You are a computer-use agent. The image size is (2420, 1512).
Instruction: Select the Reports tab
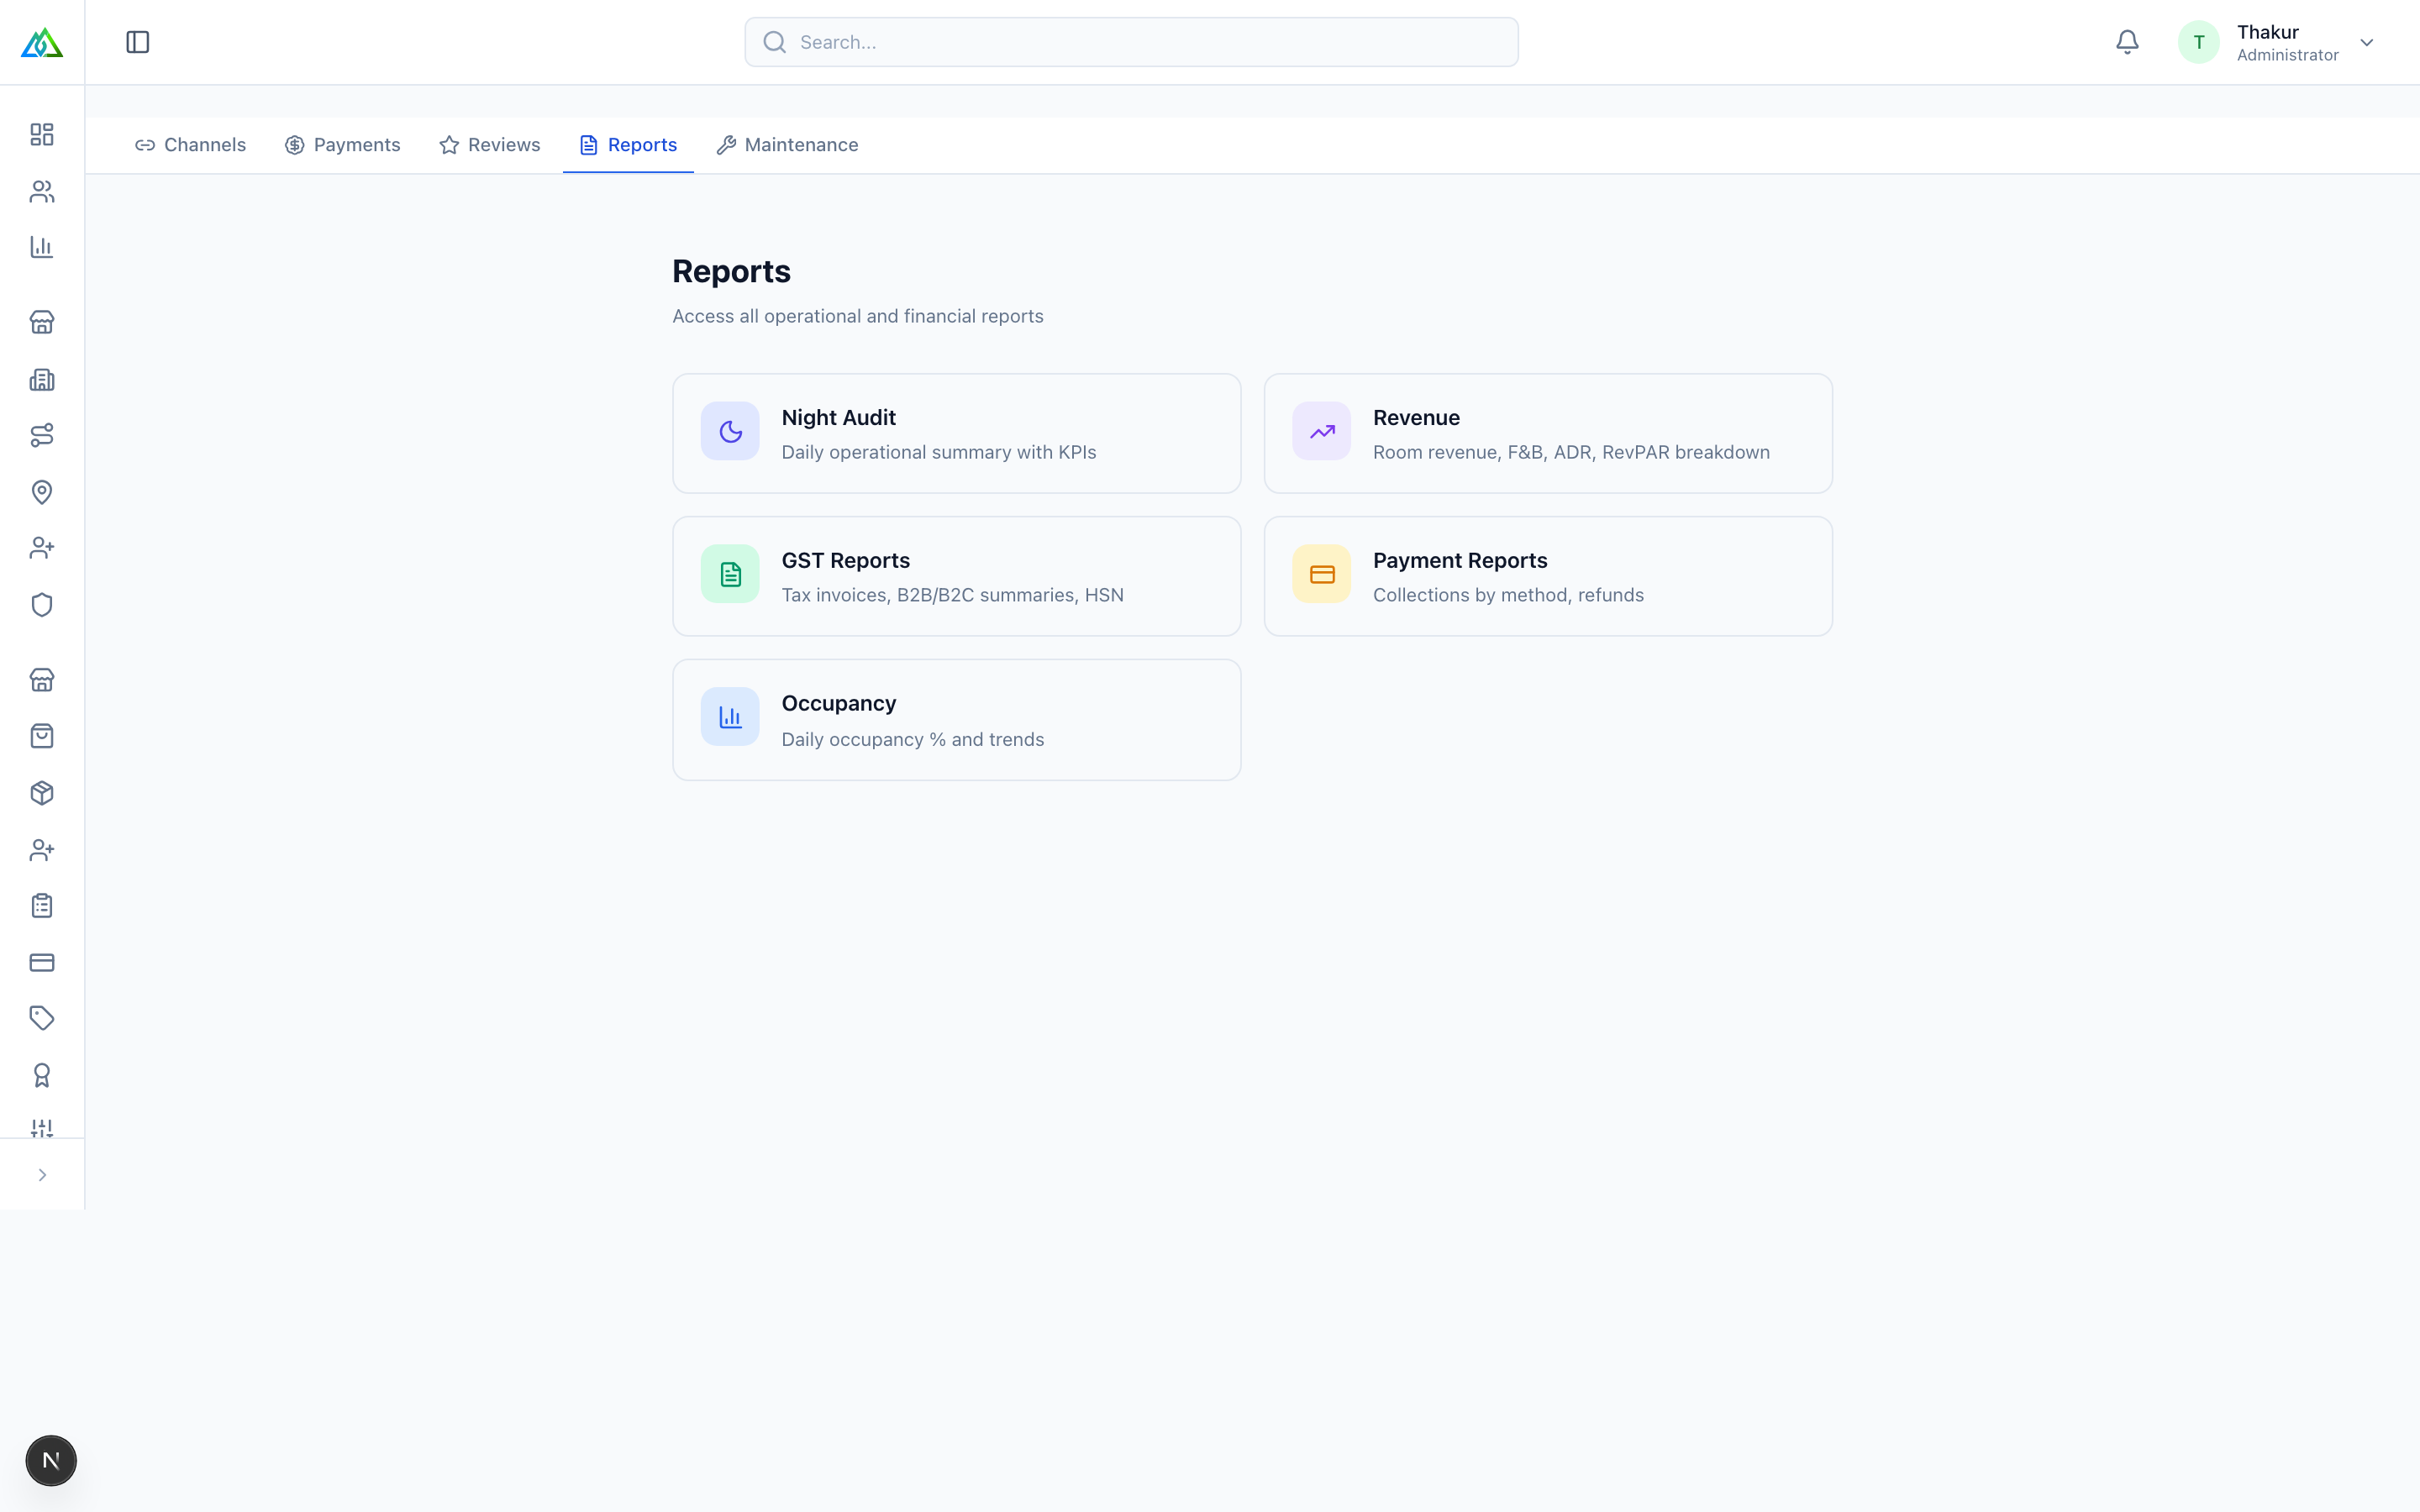[628, 145]
